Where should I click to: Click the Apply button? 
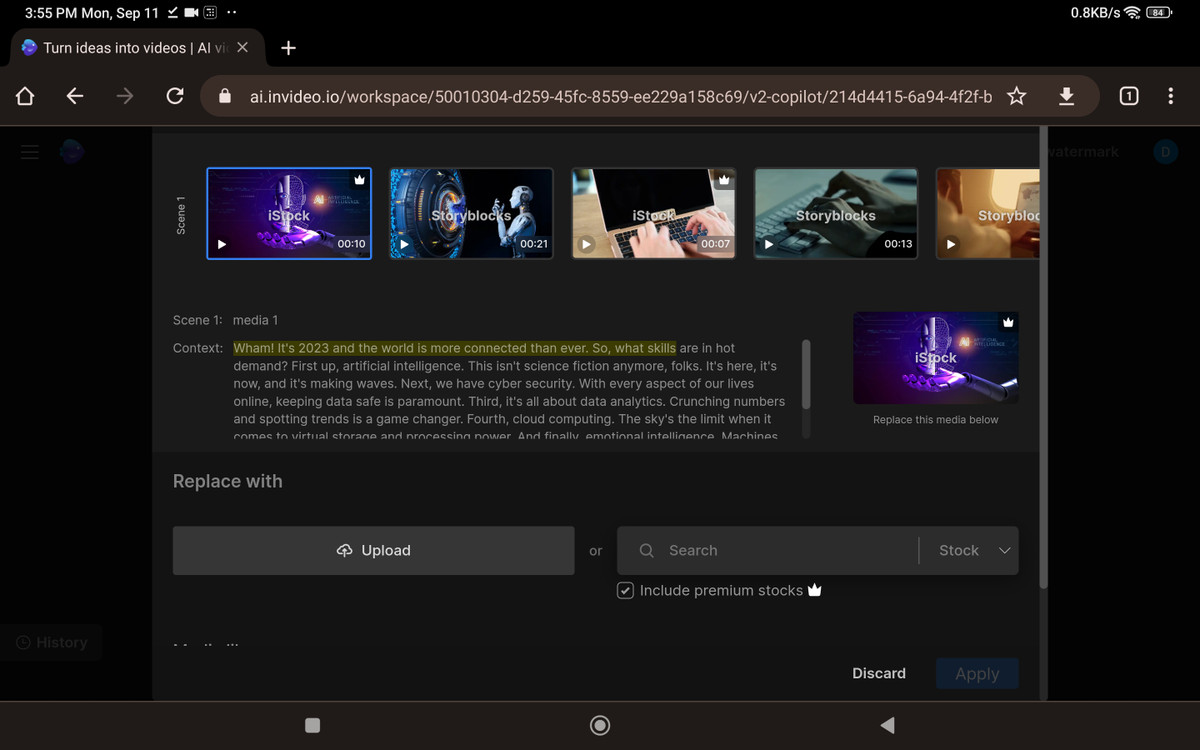point(976,674)
